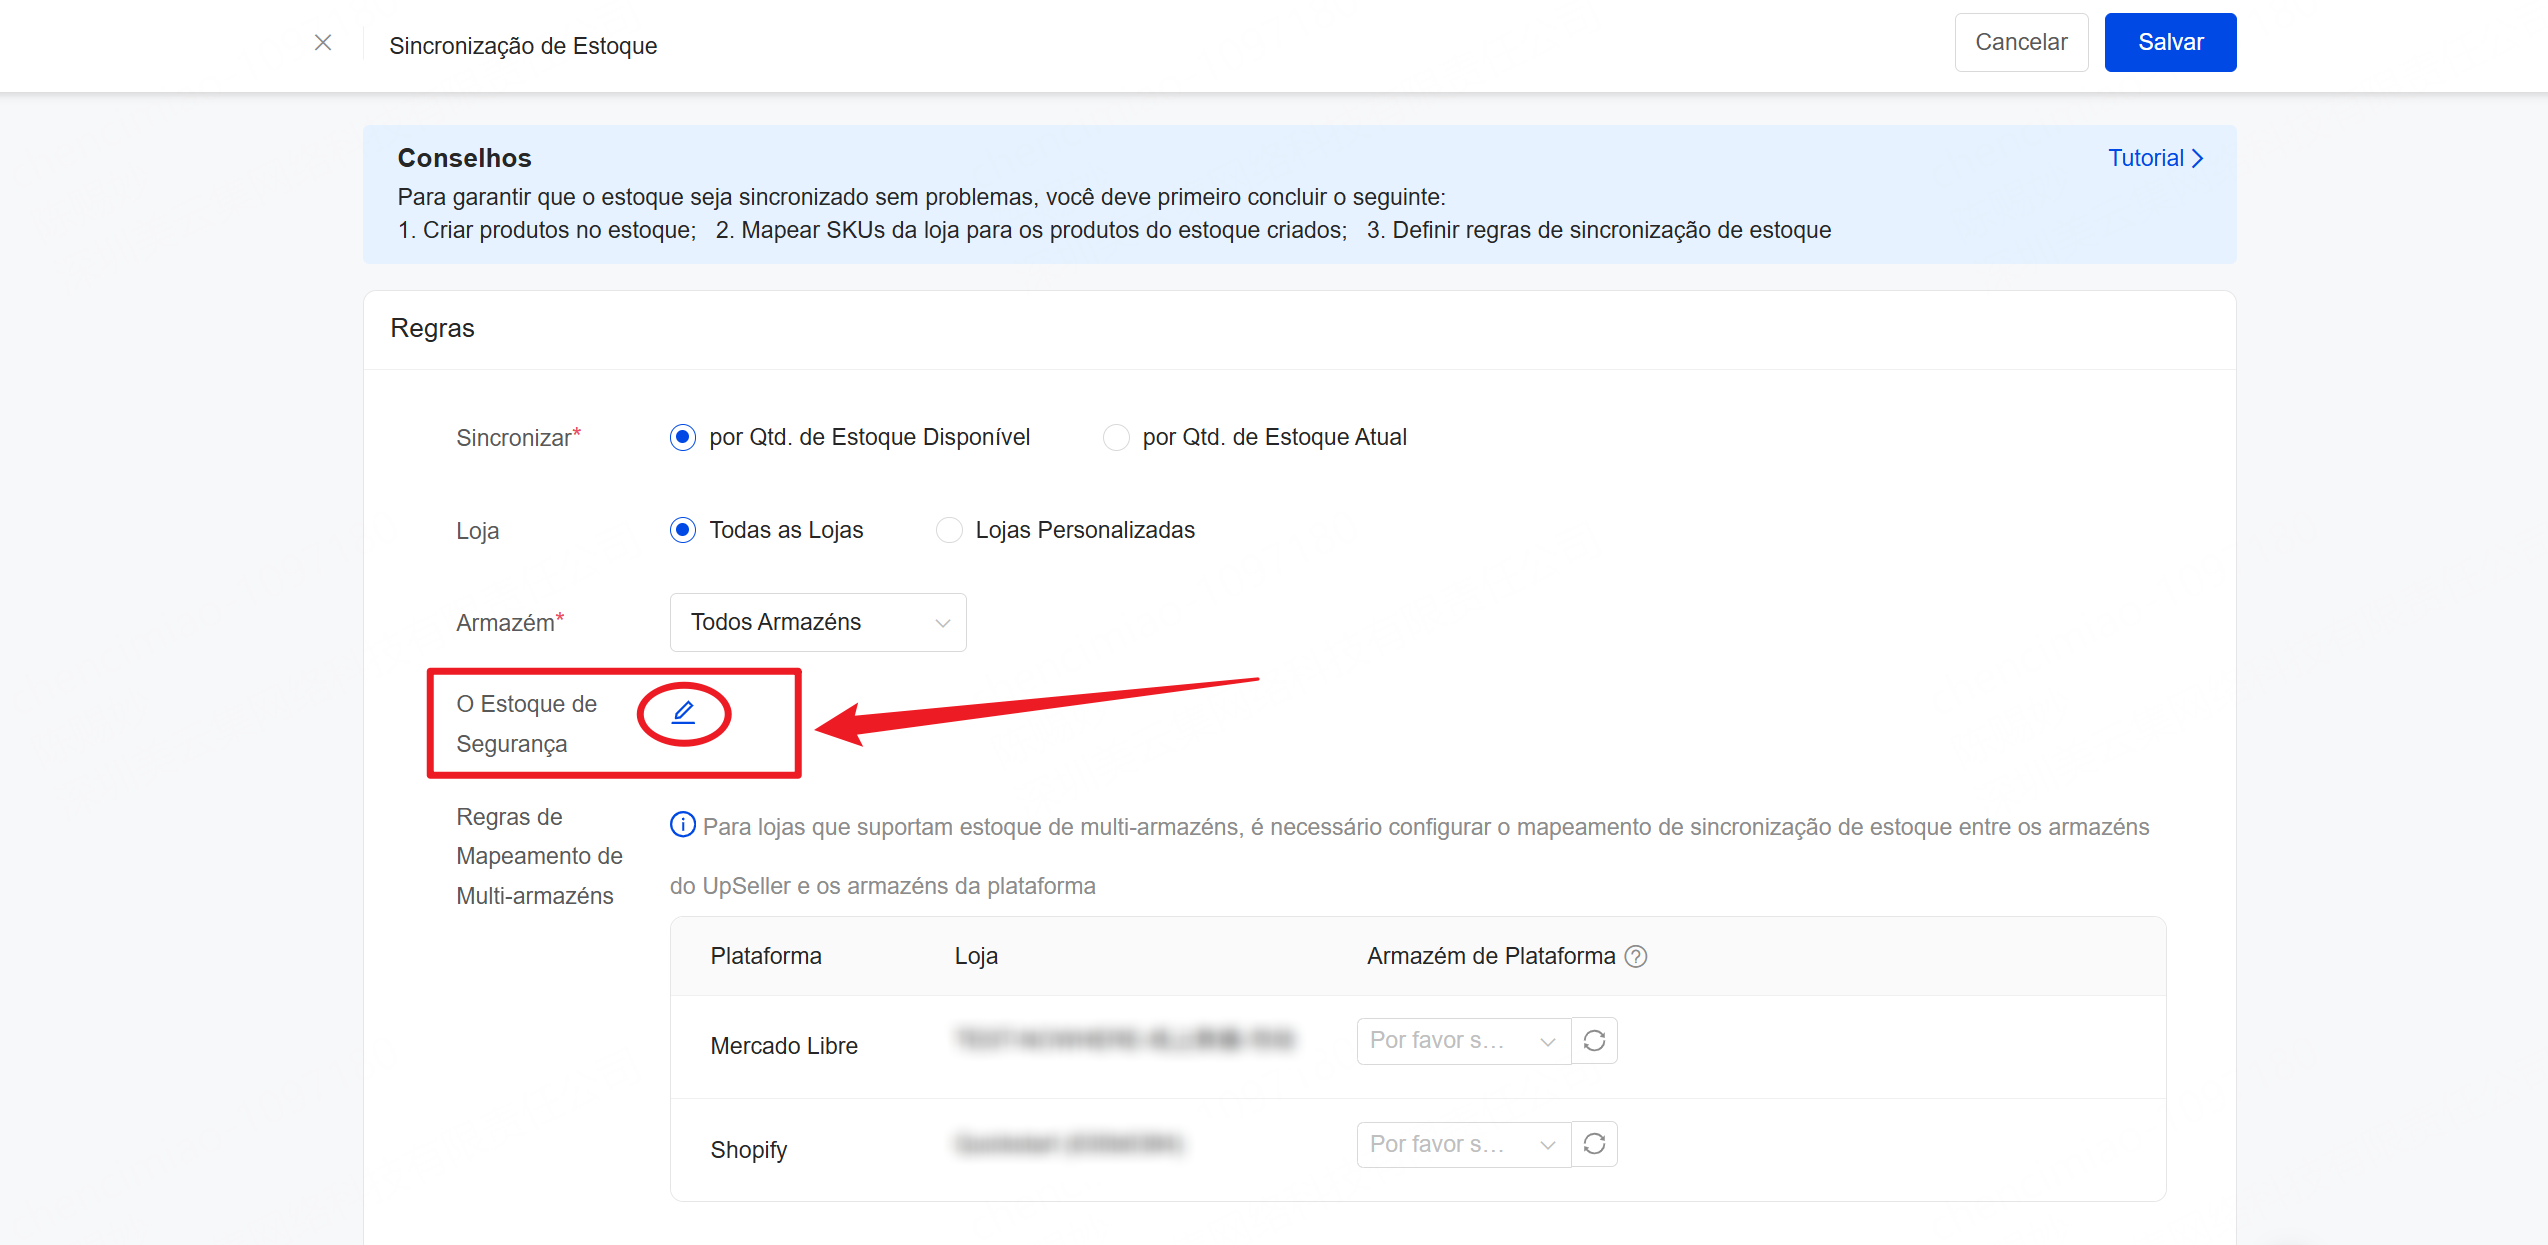The height and width of the screenshot is (1245, 2548).
Task: Close the Sincronização de Estoque panel with X
Action: tap(323, 43)
